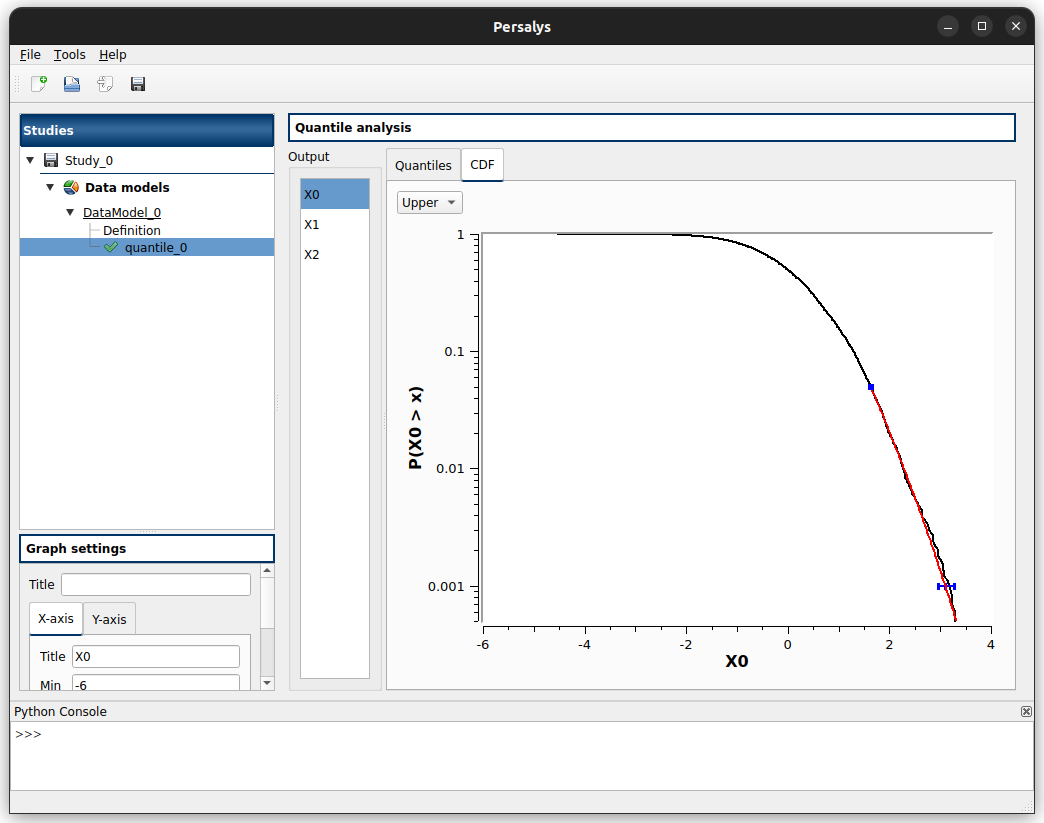Viewport: 1044px width, 823px height.
Task: Save the current study
Action: tap(137, 84)
